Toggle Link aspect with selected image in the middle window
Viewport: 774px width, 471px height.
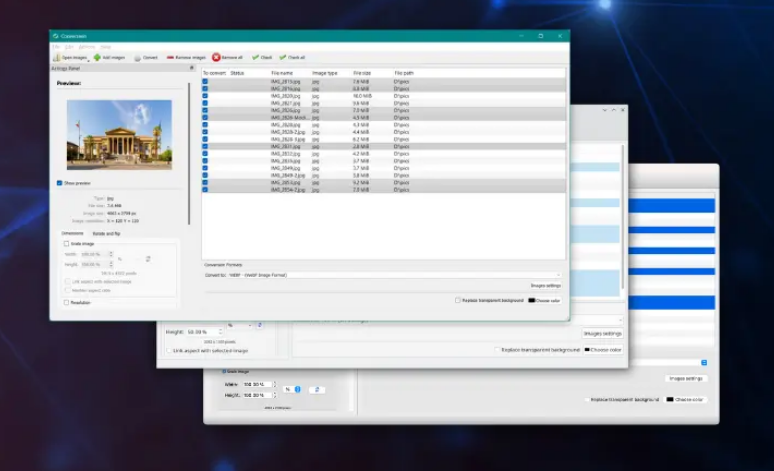point(169,351)
